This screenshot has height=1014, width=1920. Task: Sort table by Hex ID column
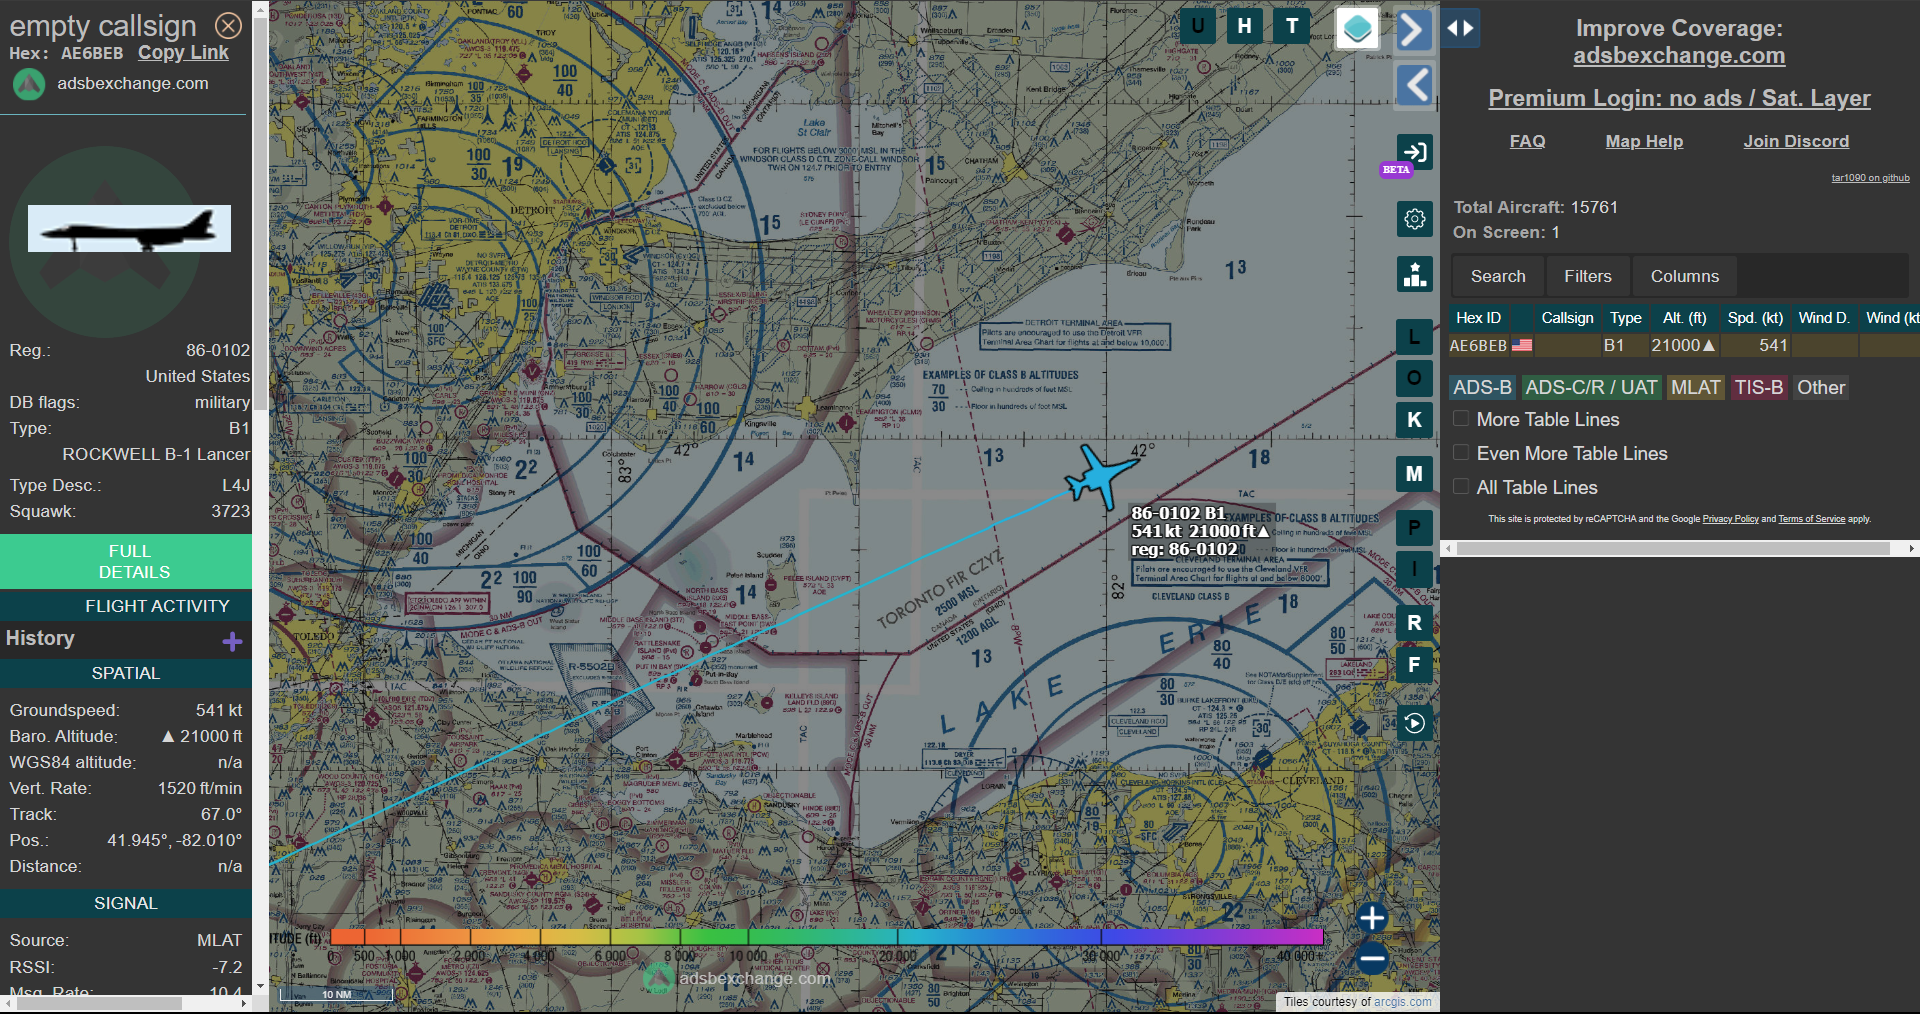(x=1478, y=318)
